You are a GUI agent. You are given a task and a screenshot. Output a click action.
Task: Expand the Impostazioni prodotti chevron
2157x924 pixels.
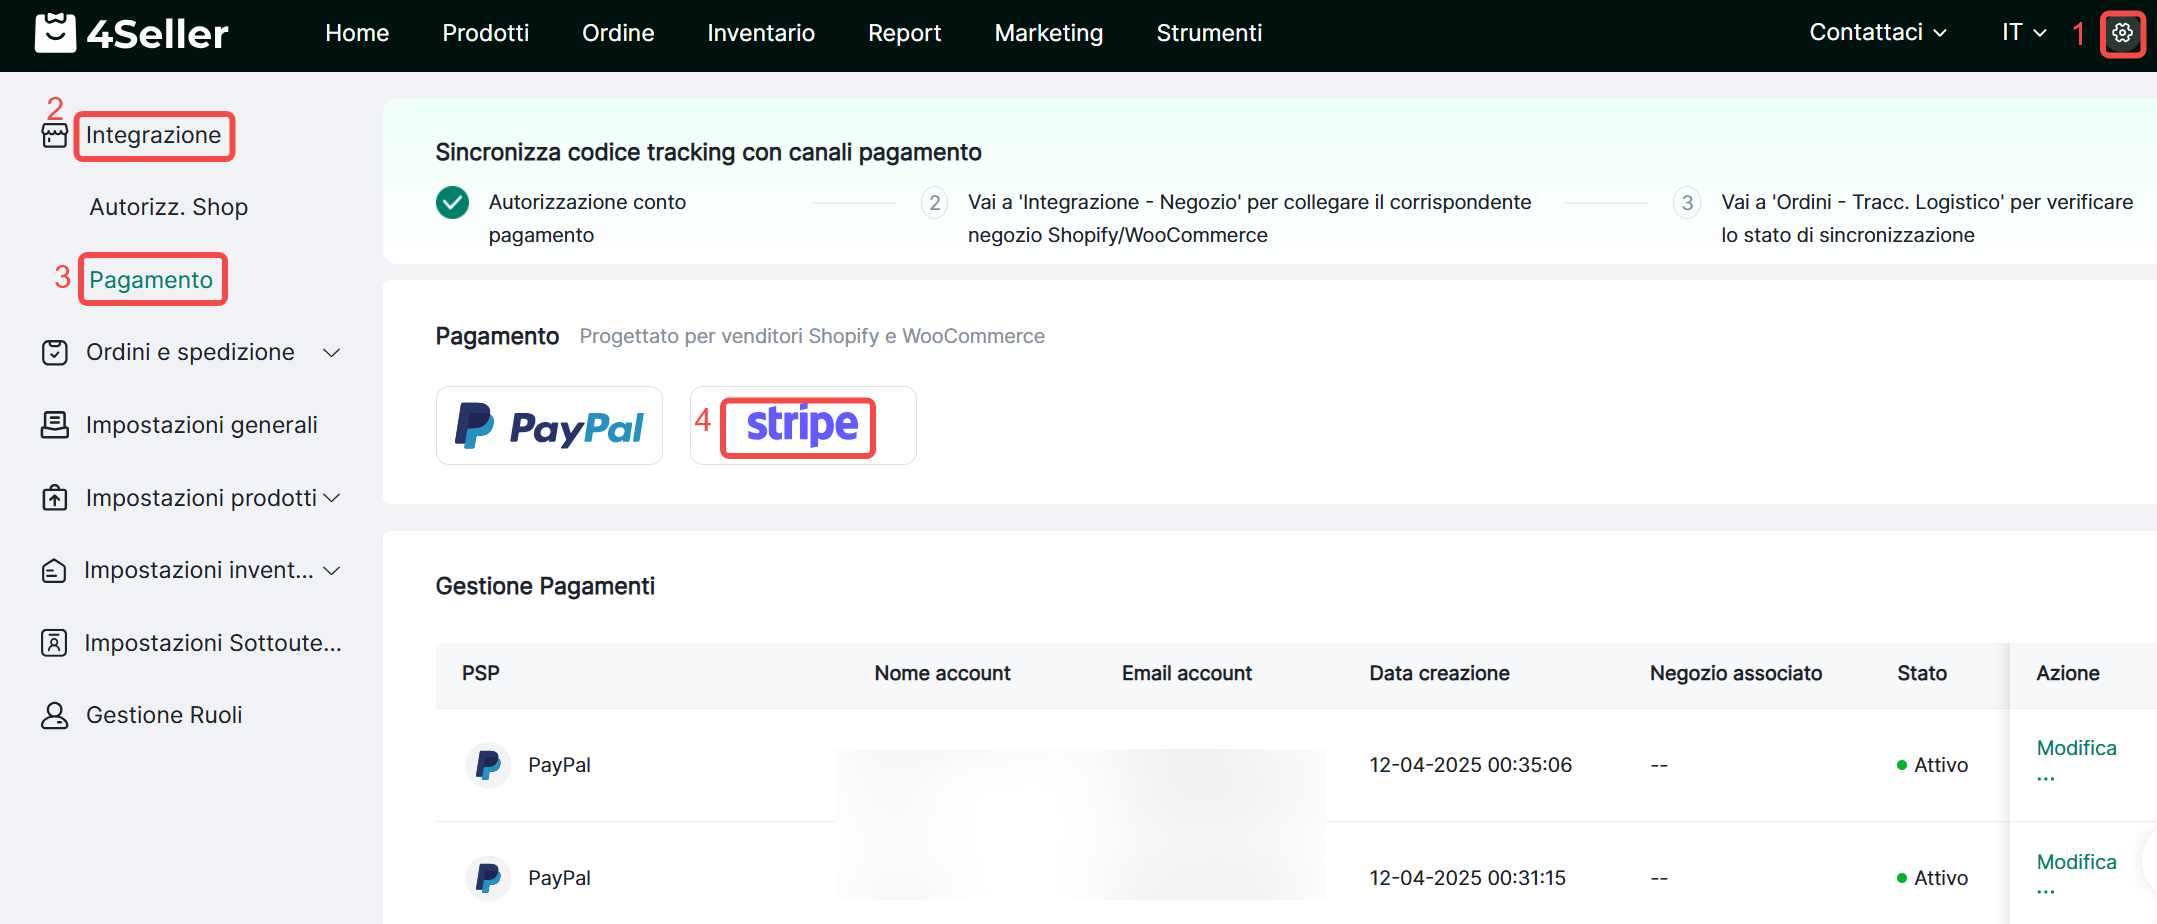click(x=332, y=498)
